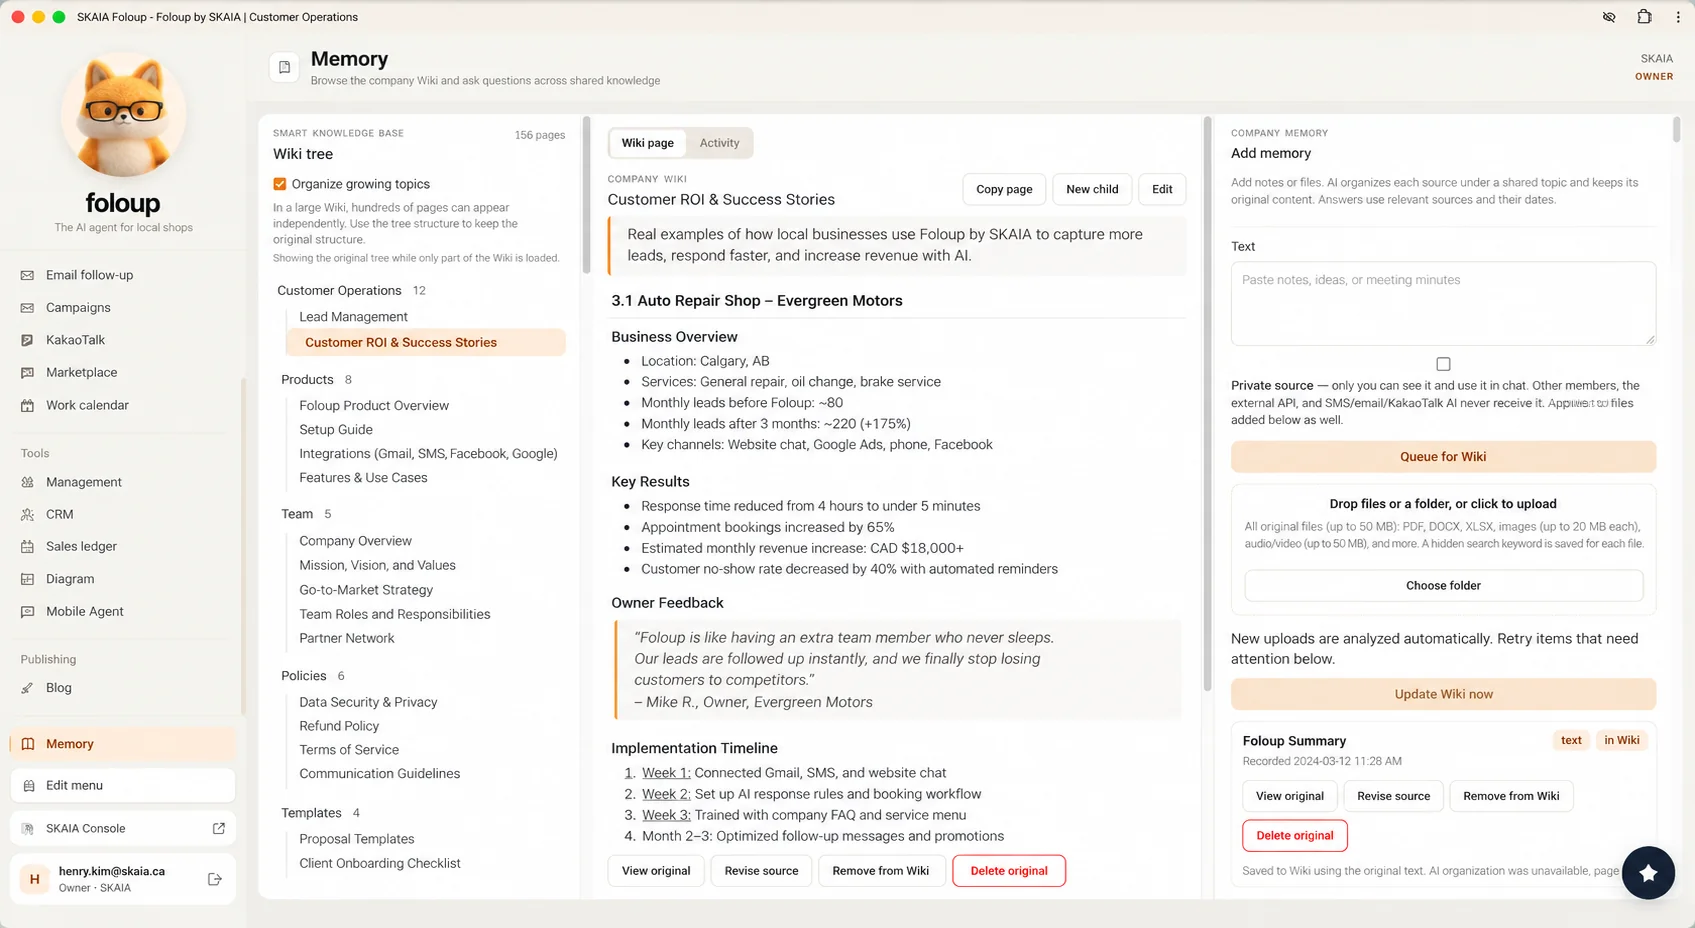
Task: Click Delete original under Foloup Summary
Action: 1294,836
